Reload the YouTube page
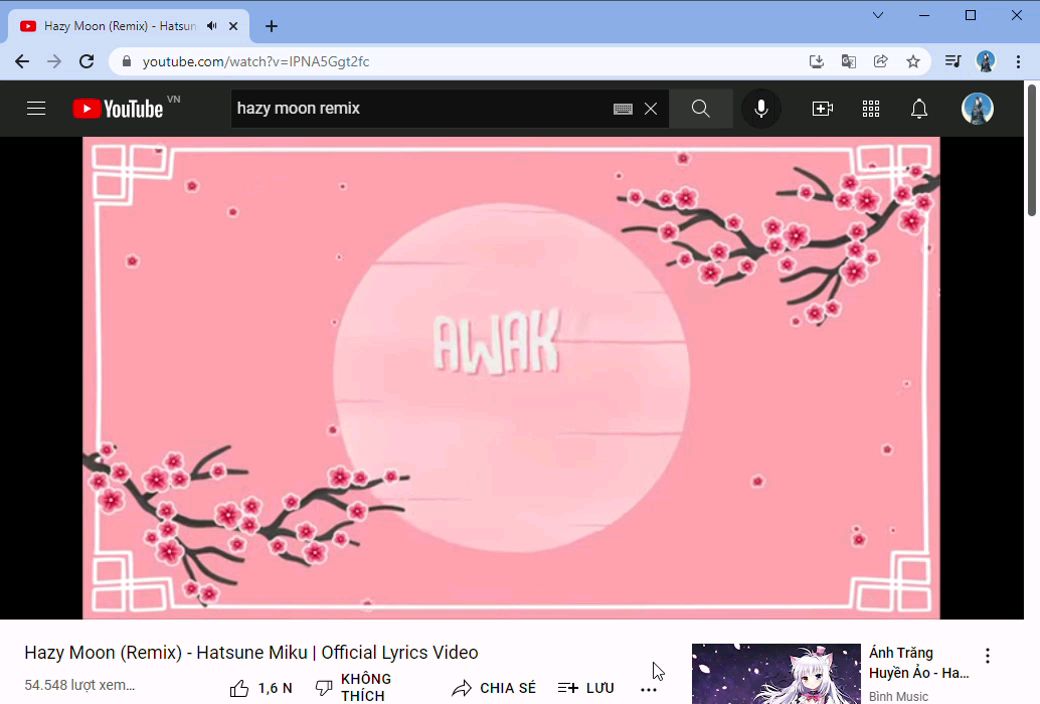Screen dimensions: 1040x704 click(x=87, y=62)
